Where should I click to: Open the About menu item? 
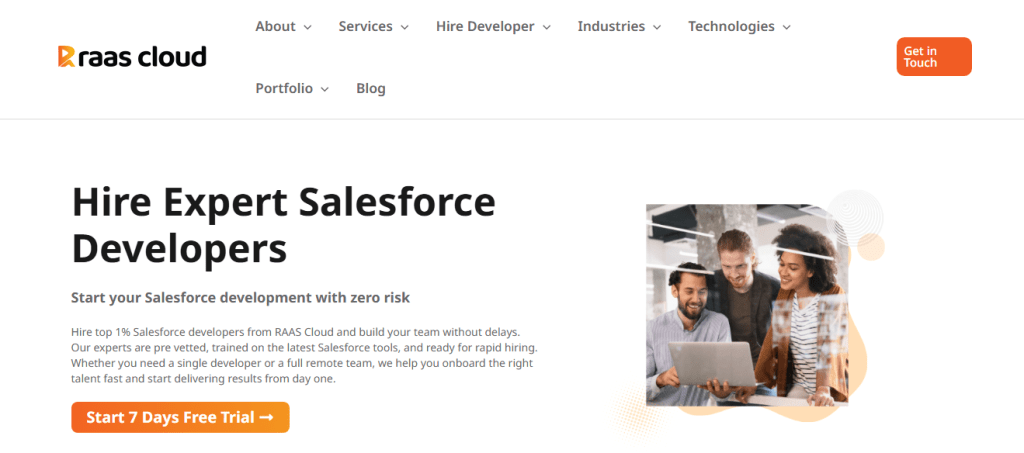pyautogui.click(x=275, y=27)
